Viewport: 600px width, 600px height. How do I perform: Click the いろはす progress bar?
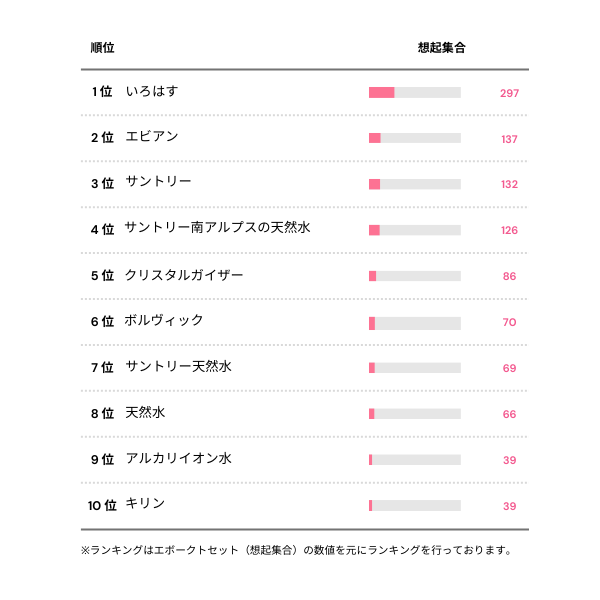coord(414,93)
